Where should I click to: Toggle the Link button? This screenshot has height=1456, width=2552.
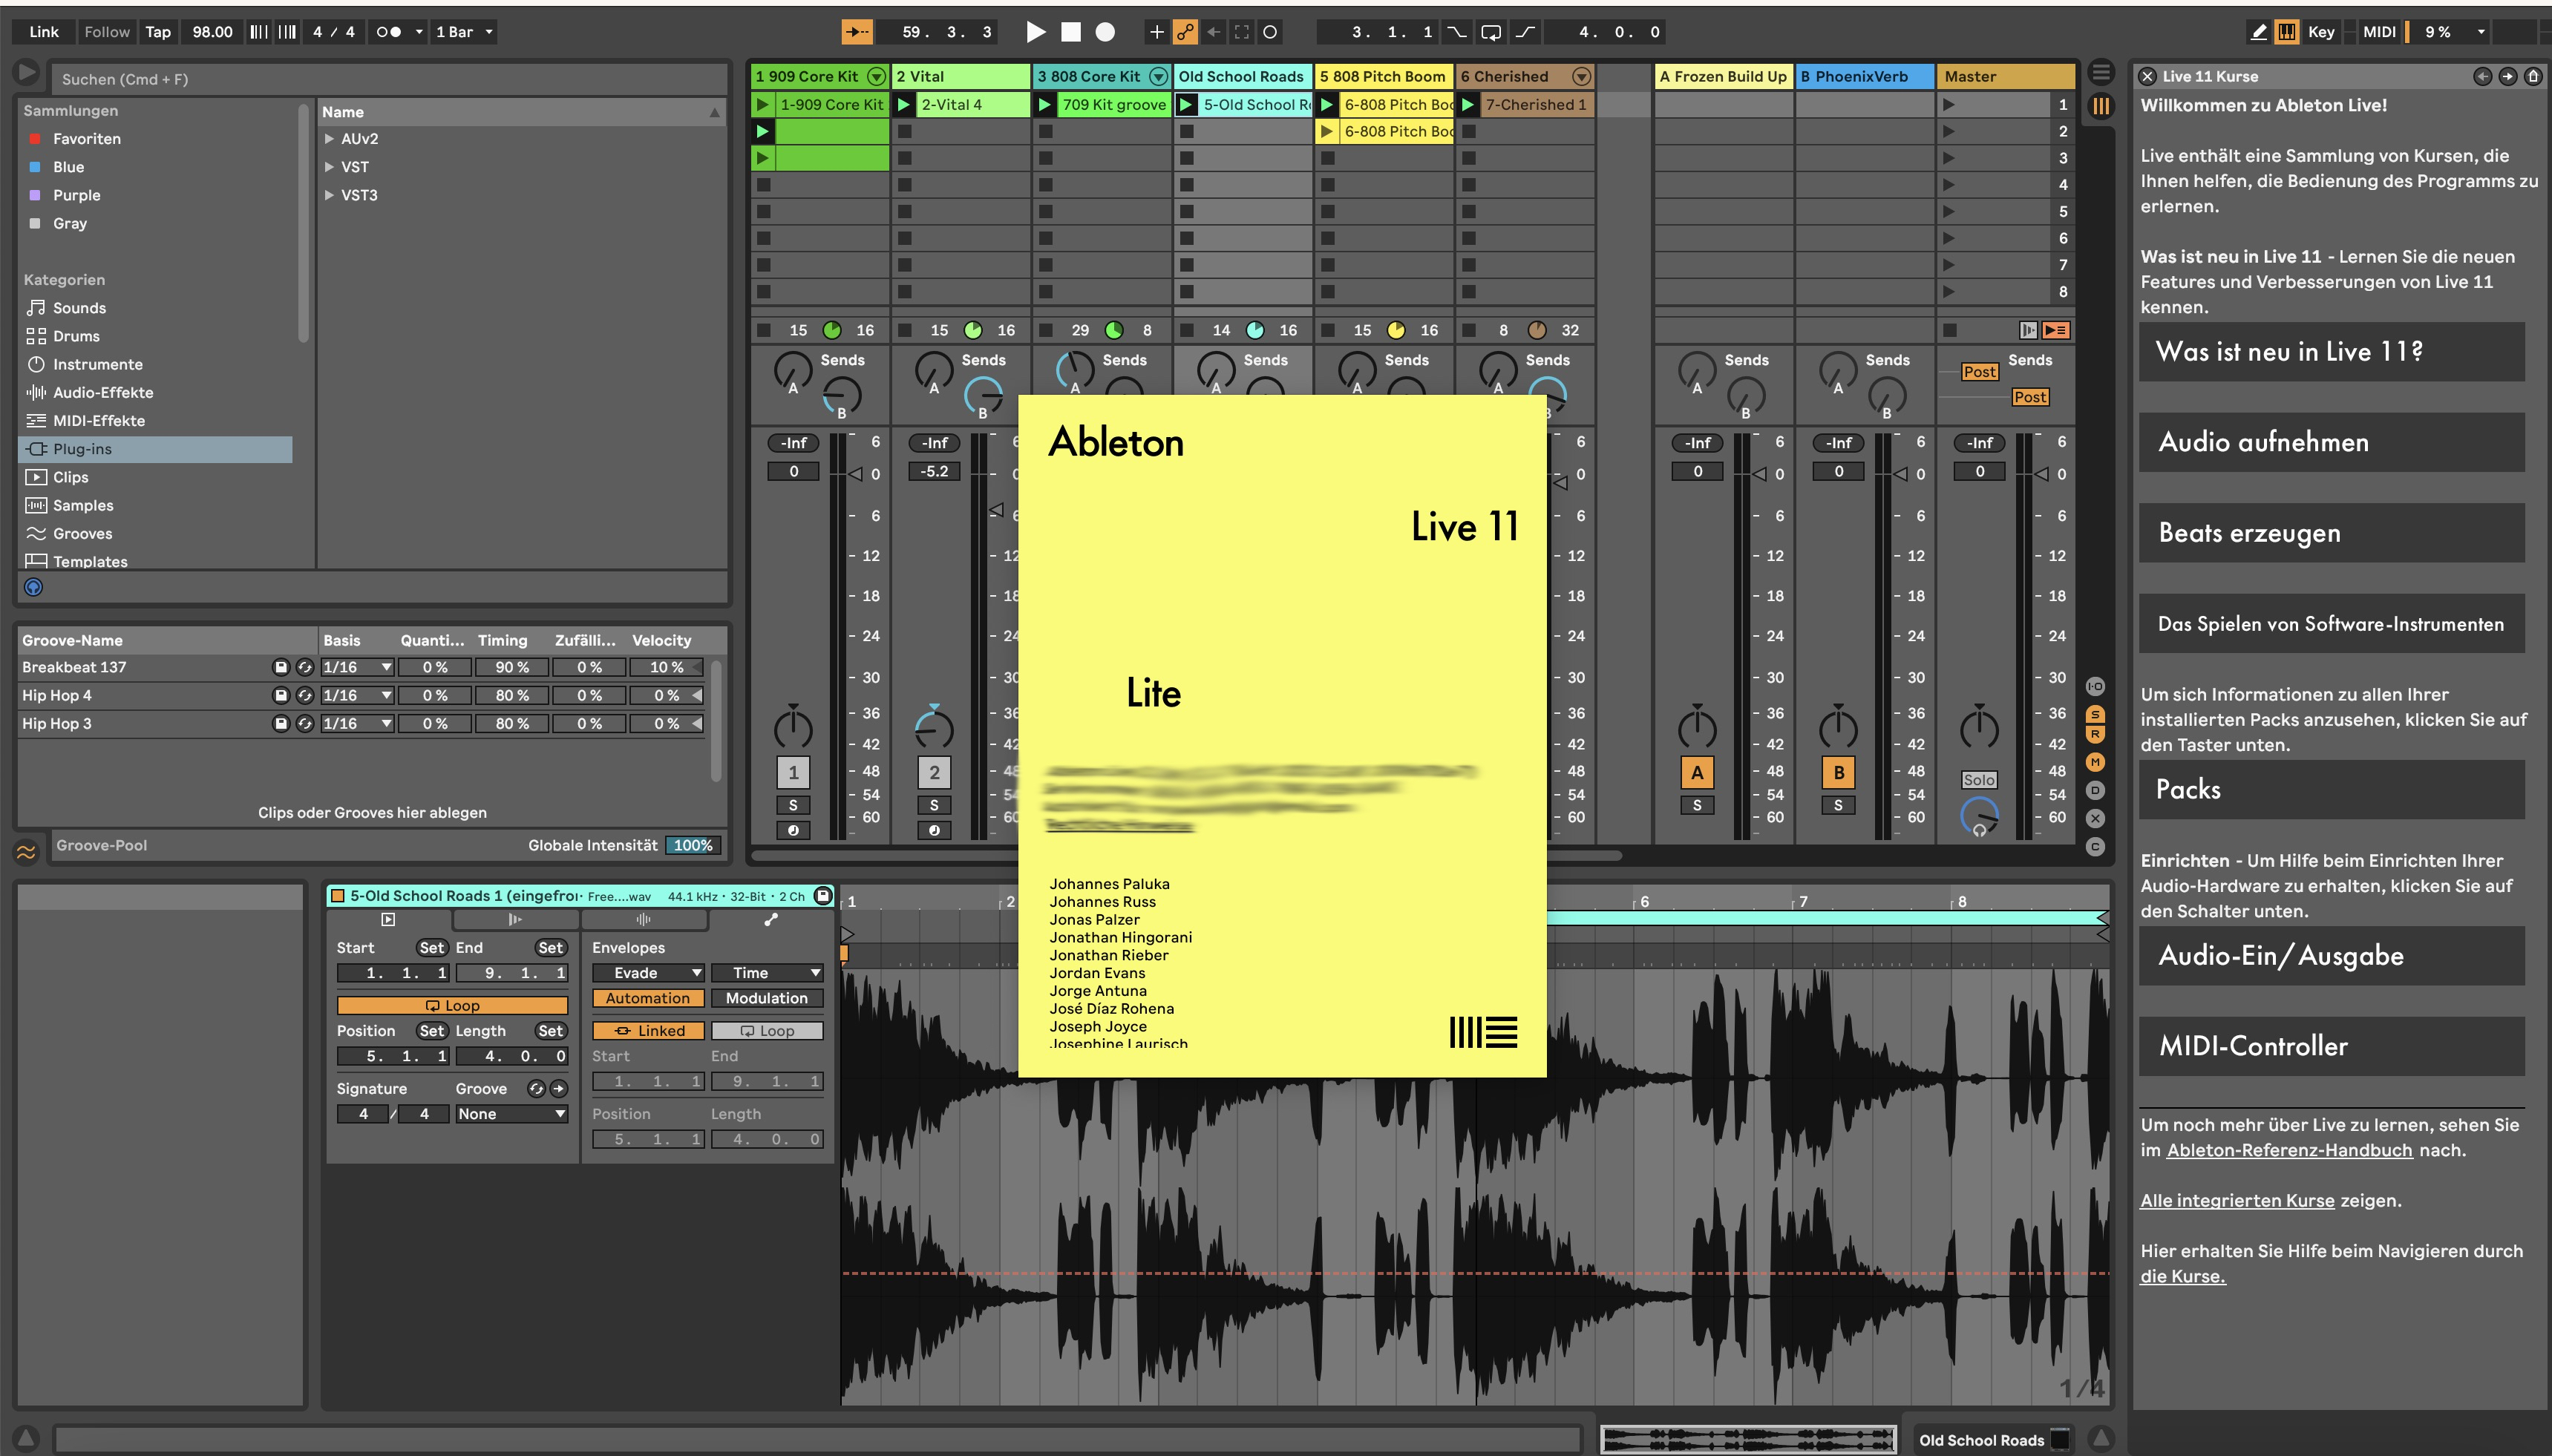click(43, 32)
